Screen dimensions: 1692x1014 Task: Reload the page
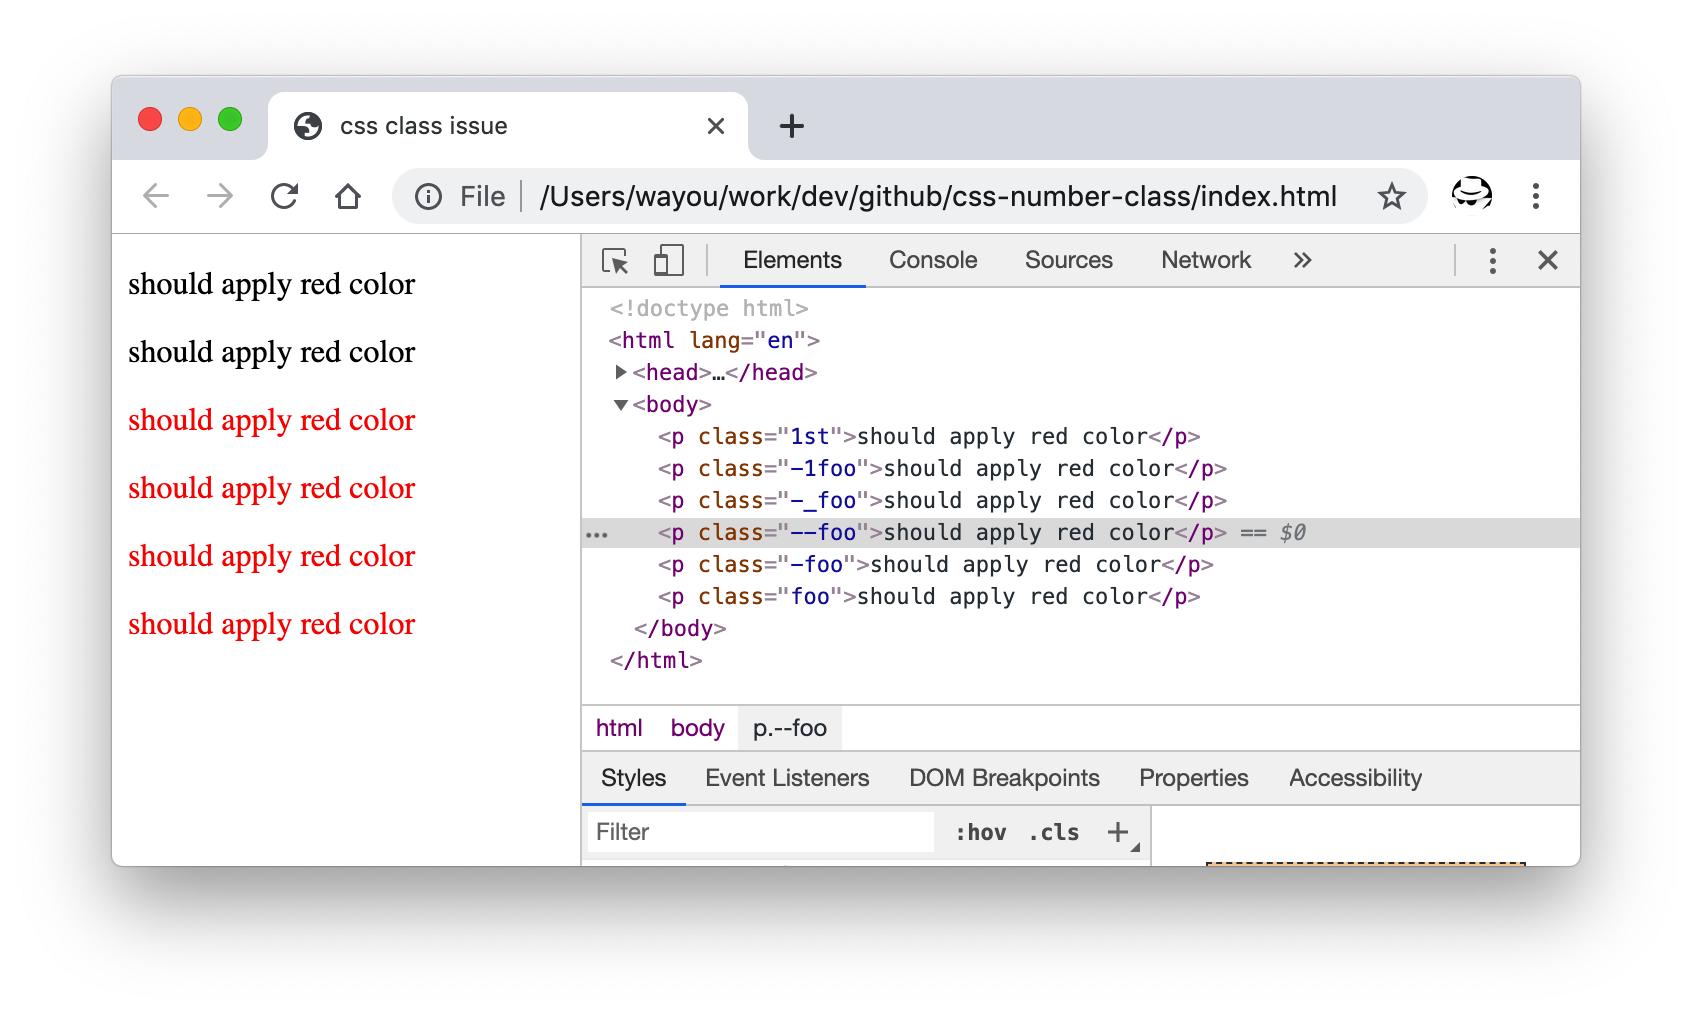tap(285, 196)
